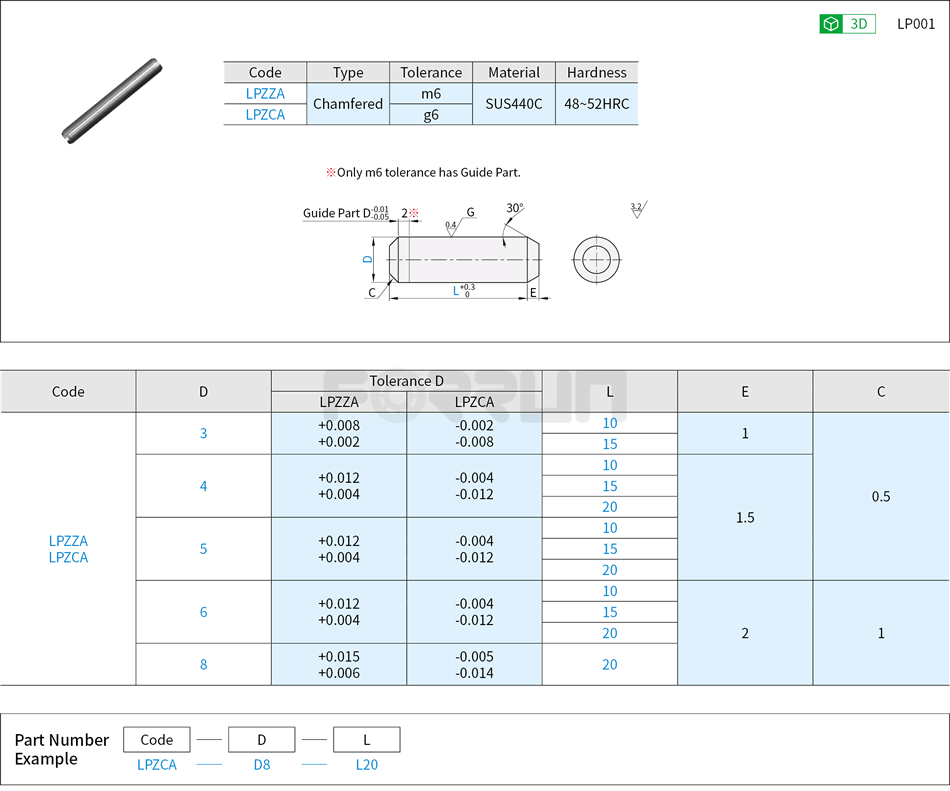The image size is (950, 791).
Task: Select diameter value 3 in D column
Action: 202,434
